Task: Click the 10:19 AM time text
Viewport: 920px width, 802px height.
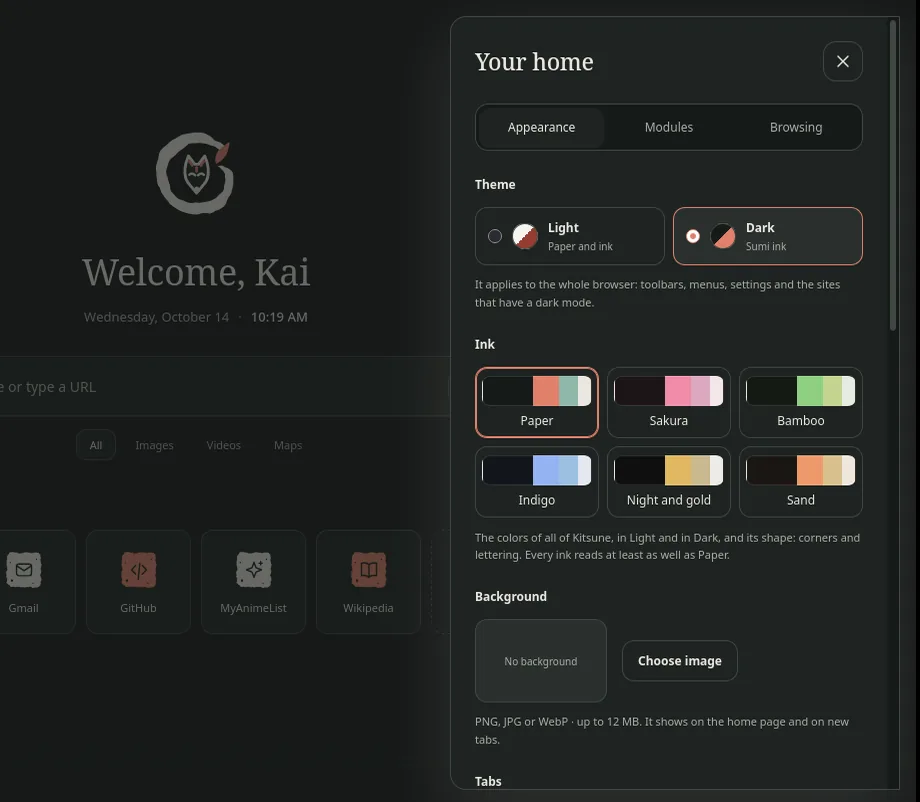Action: tap(279, 317)
